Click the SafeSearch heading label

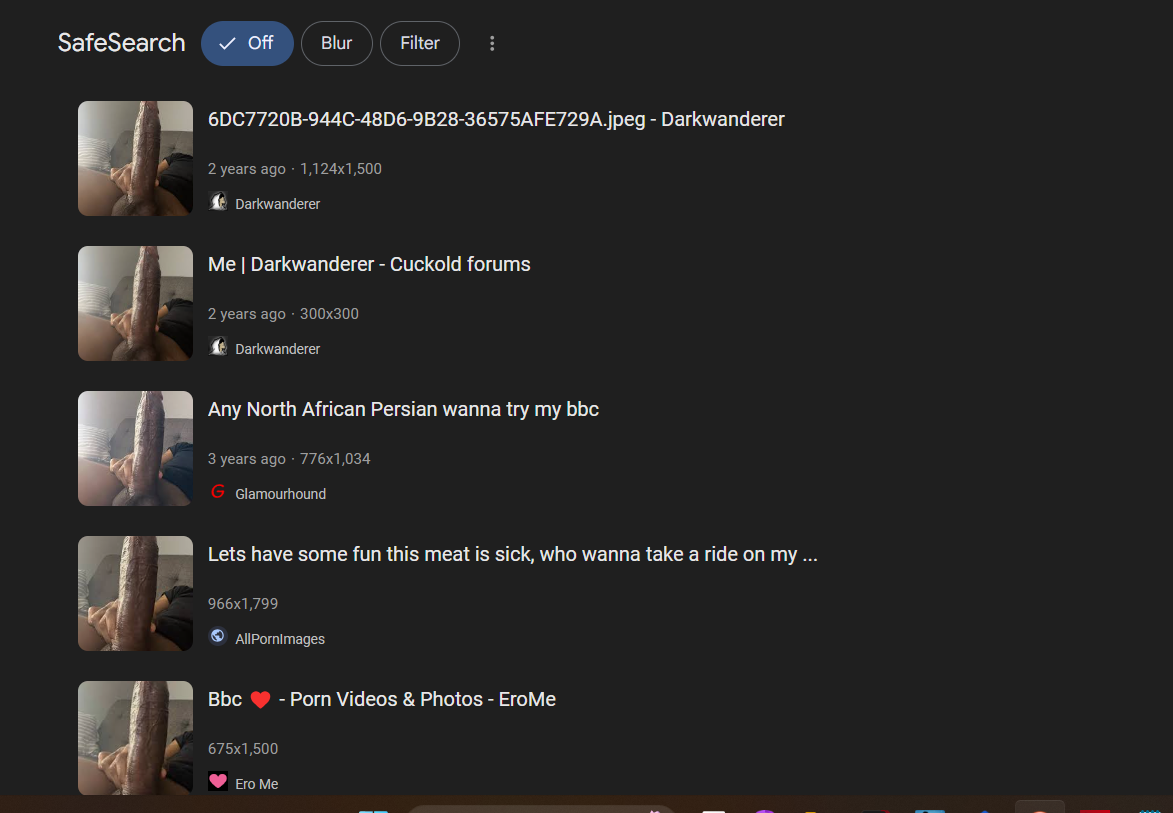click(x=121, y=43)
